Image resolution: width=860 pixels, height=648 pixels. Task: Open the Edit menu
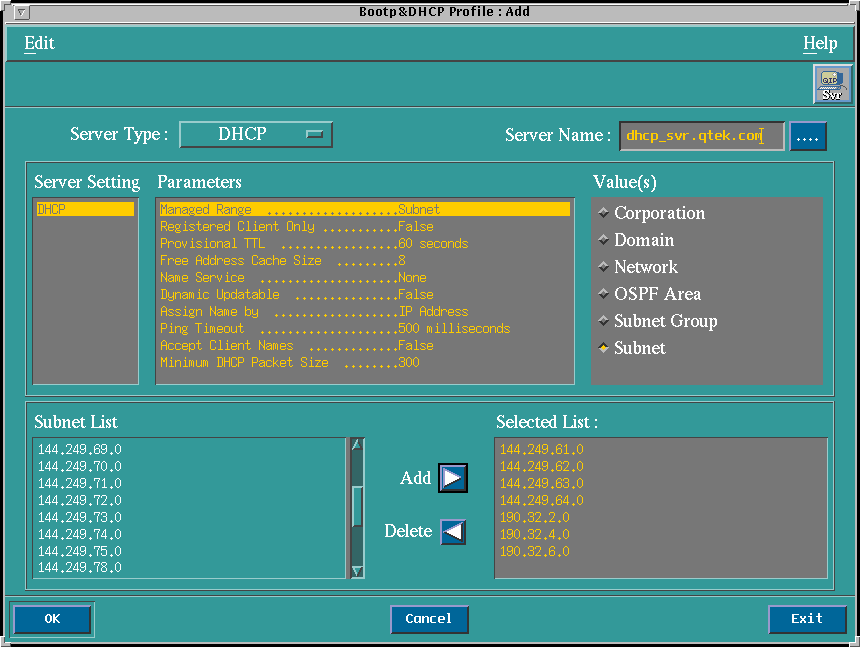point(39,43)
